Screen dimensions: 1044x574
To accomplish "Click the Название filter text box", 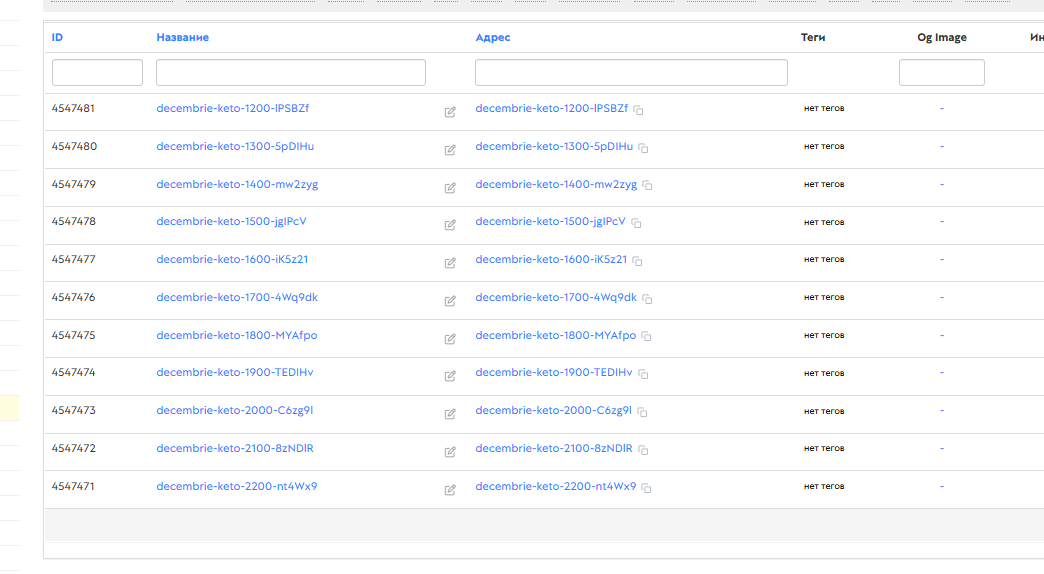I will pos(290,73).
